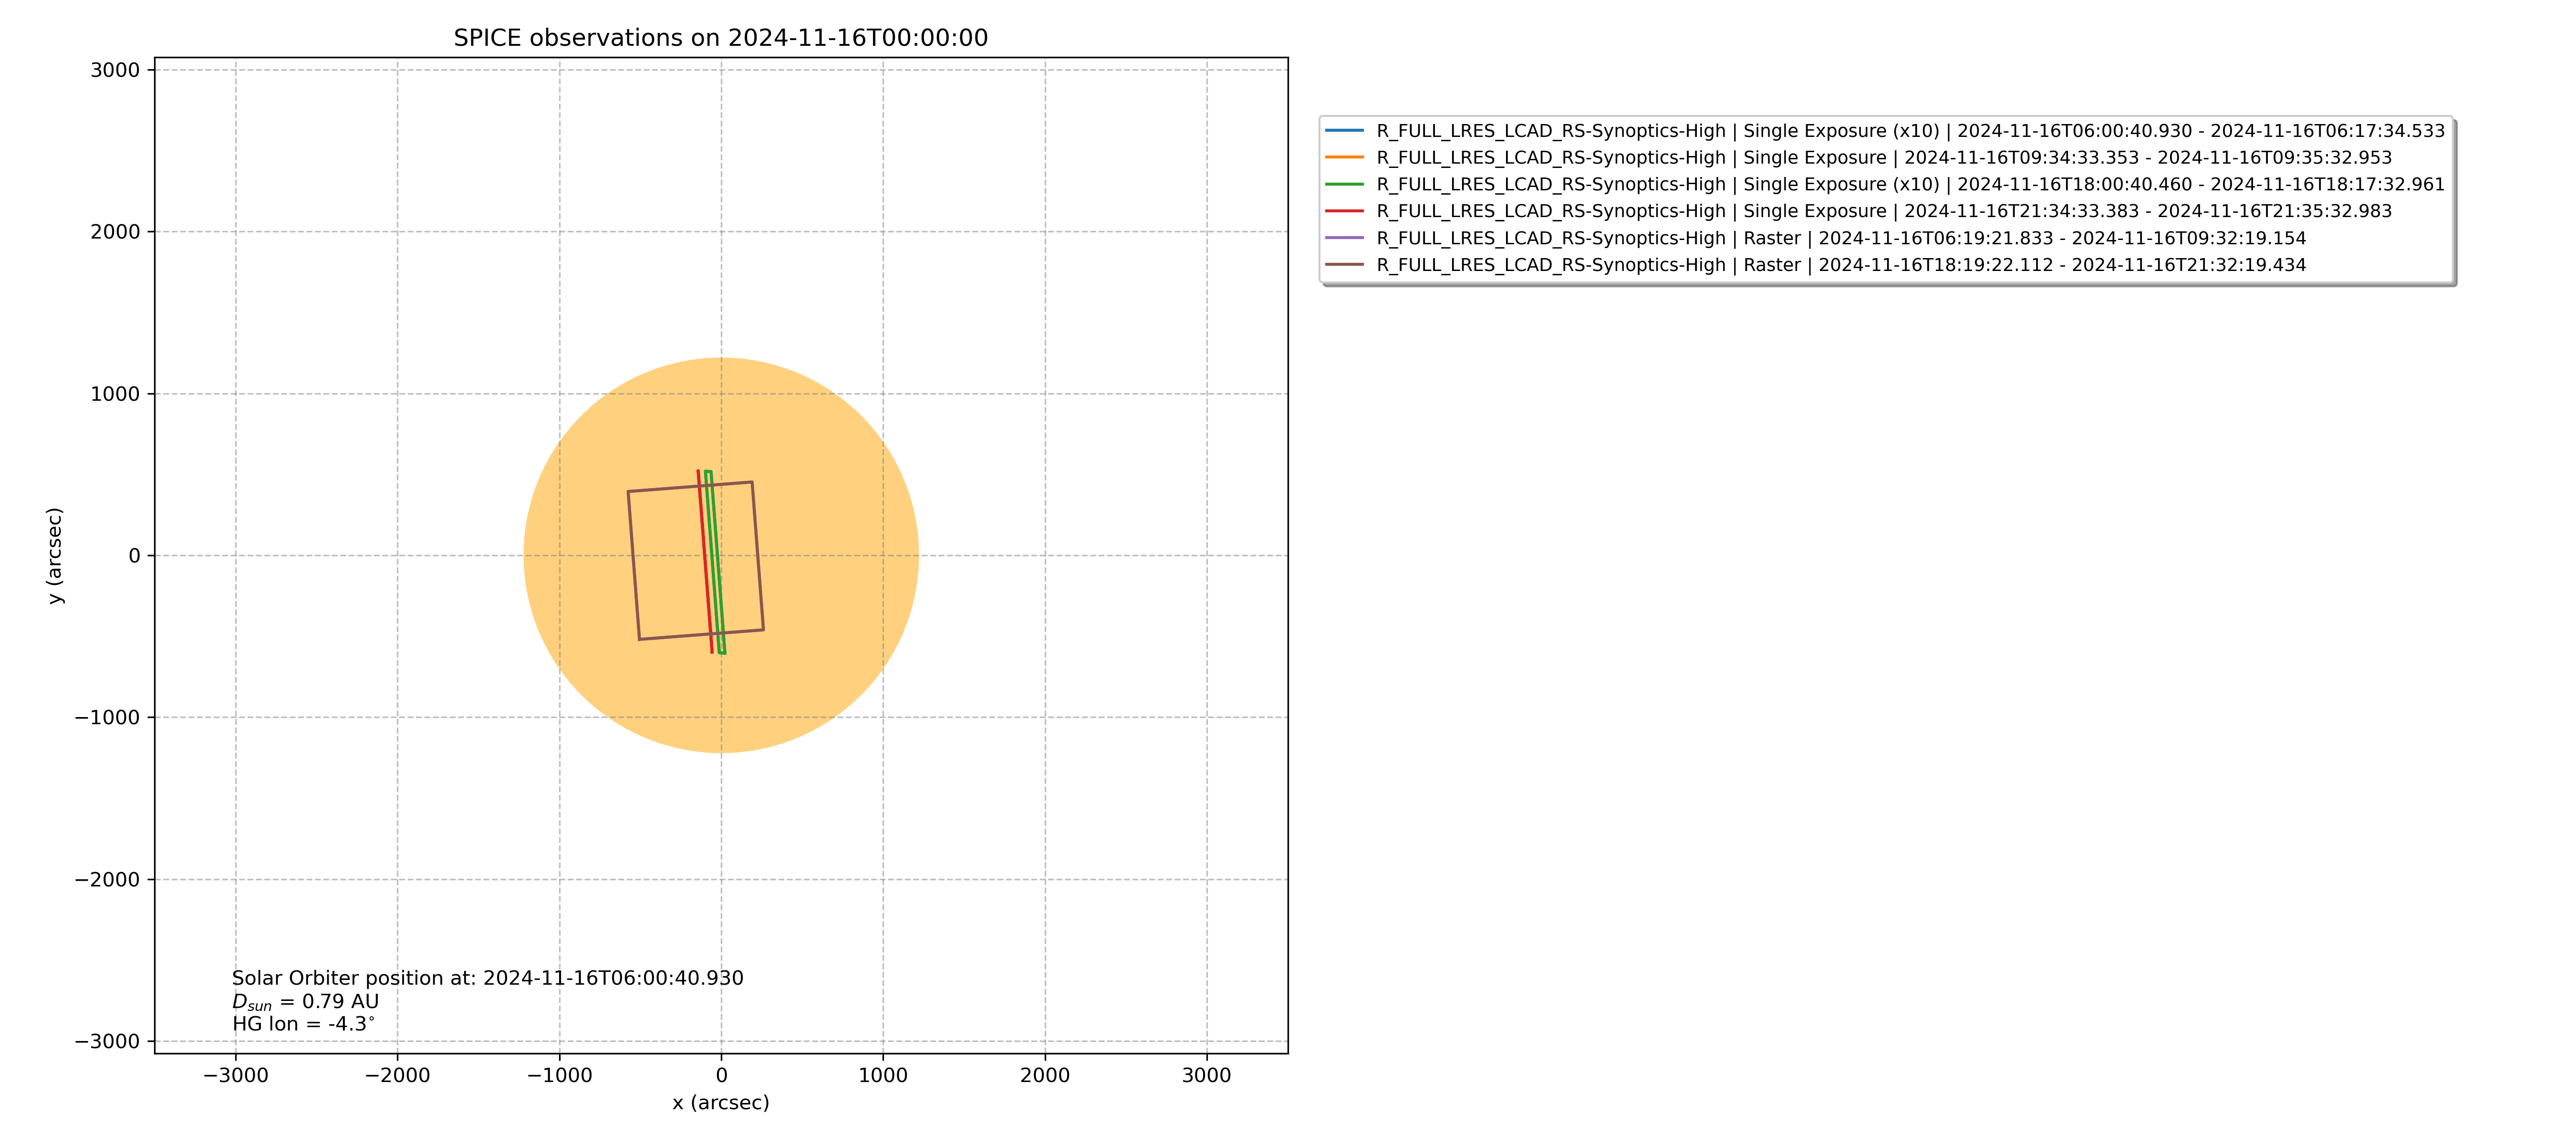The width and height of the screenshot is (2576, 1145).
Task: Click the plot title SPICE observations
Action: point(720,38)
